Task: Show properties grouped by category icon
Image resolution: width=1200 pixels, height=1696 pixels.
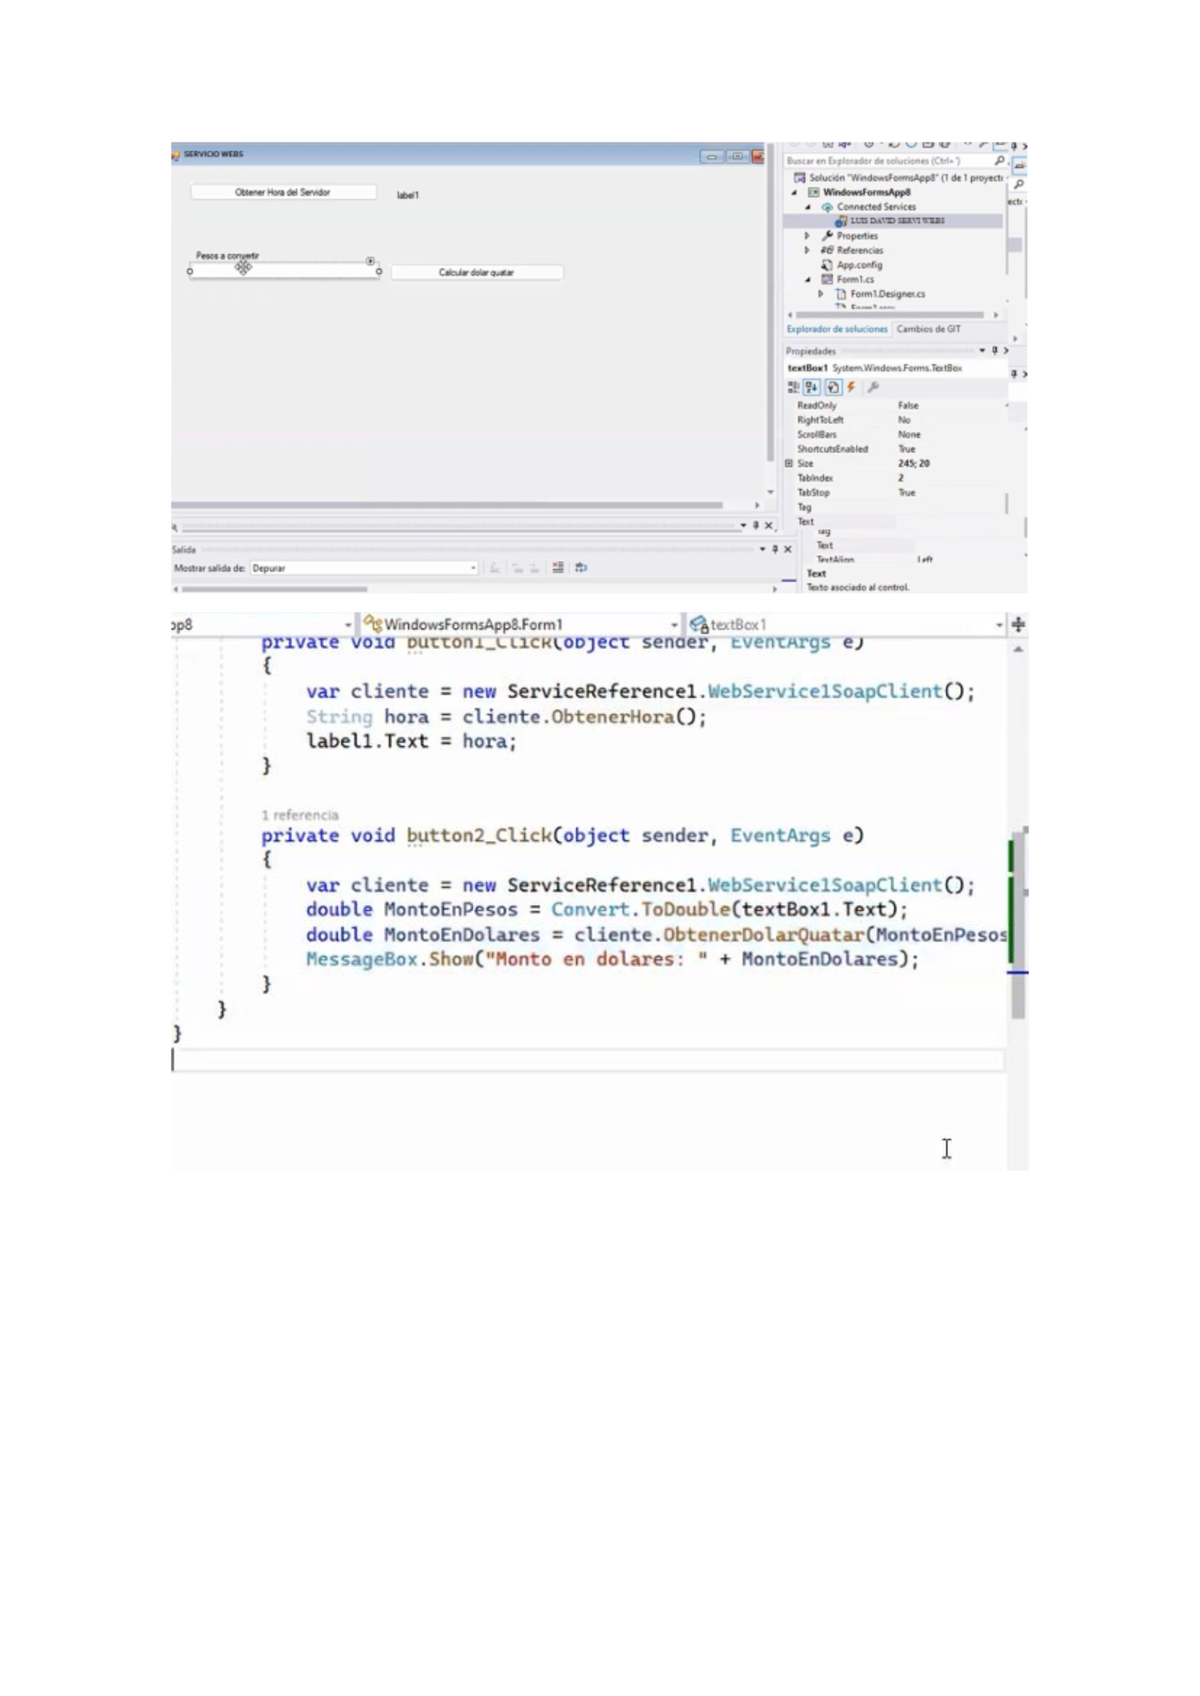Action: click(793, 387)
